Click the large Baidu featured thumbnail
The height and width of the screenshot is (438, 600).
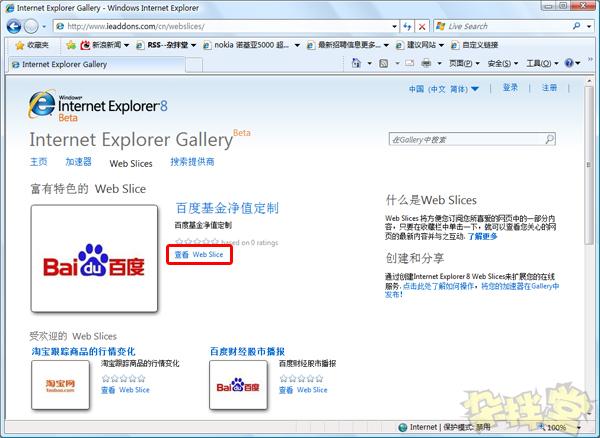[x=94, y=258]
